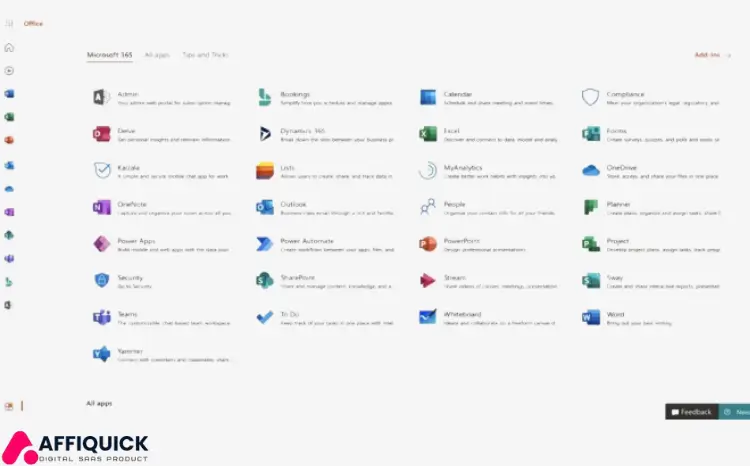Image resolution: width=750 pixels, height=466 pixels.
Task: Click the Create plus icon in the sidebar
Action: (9, 71)
